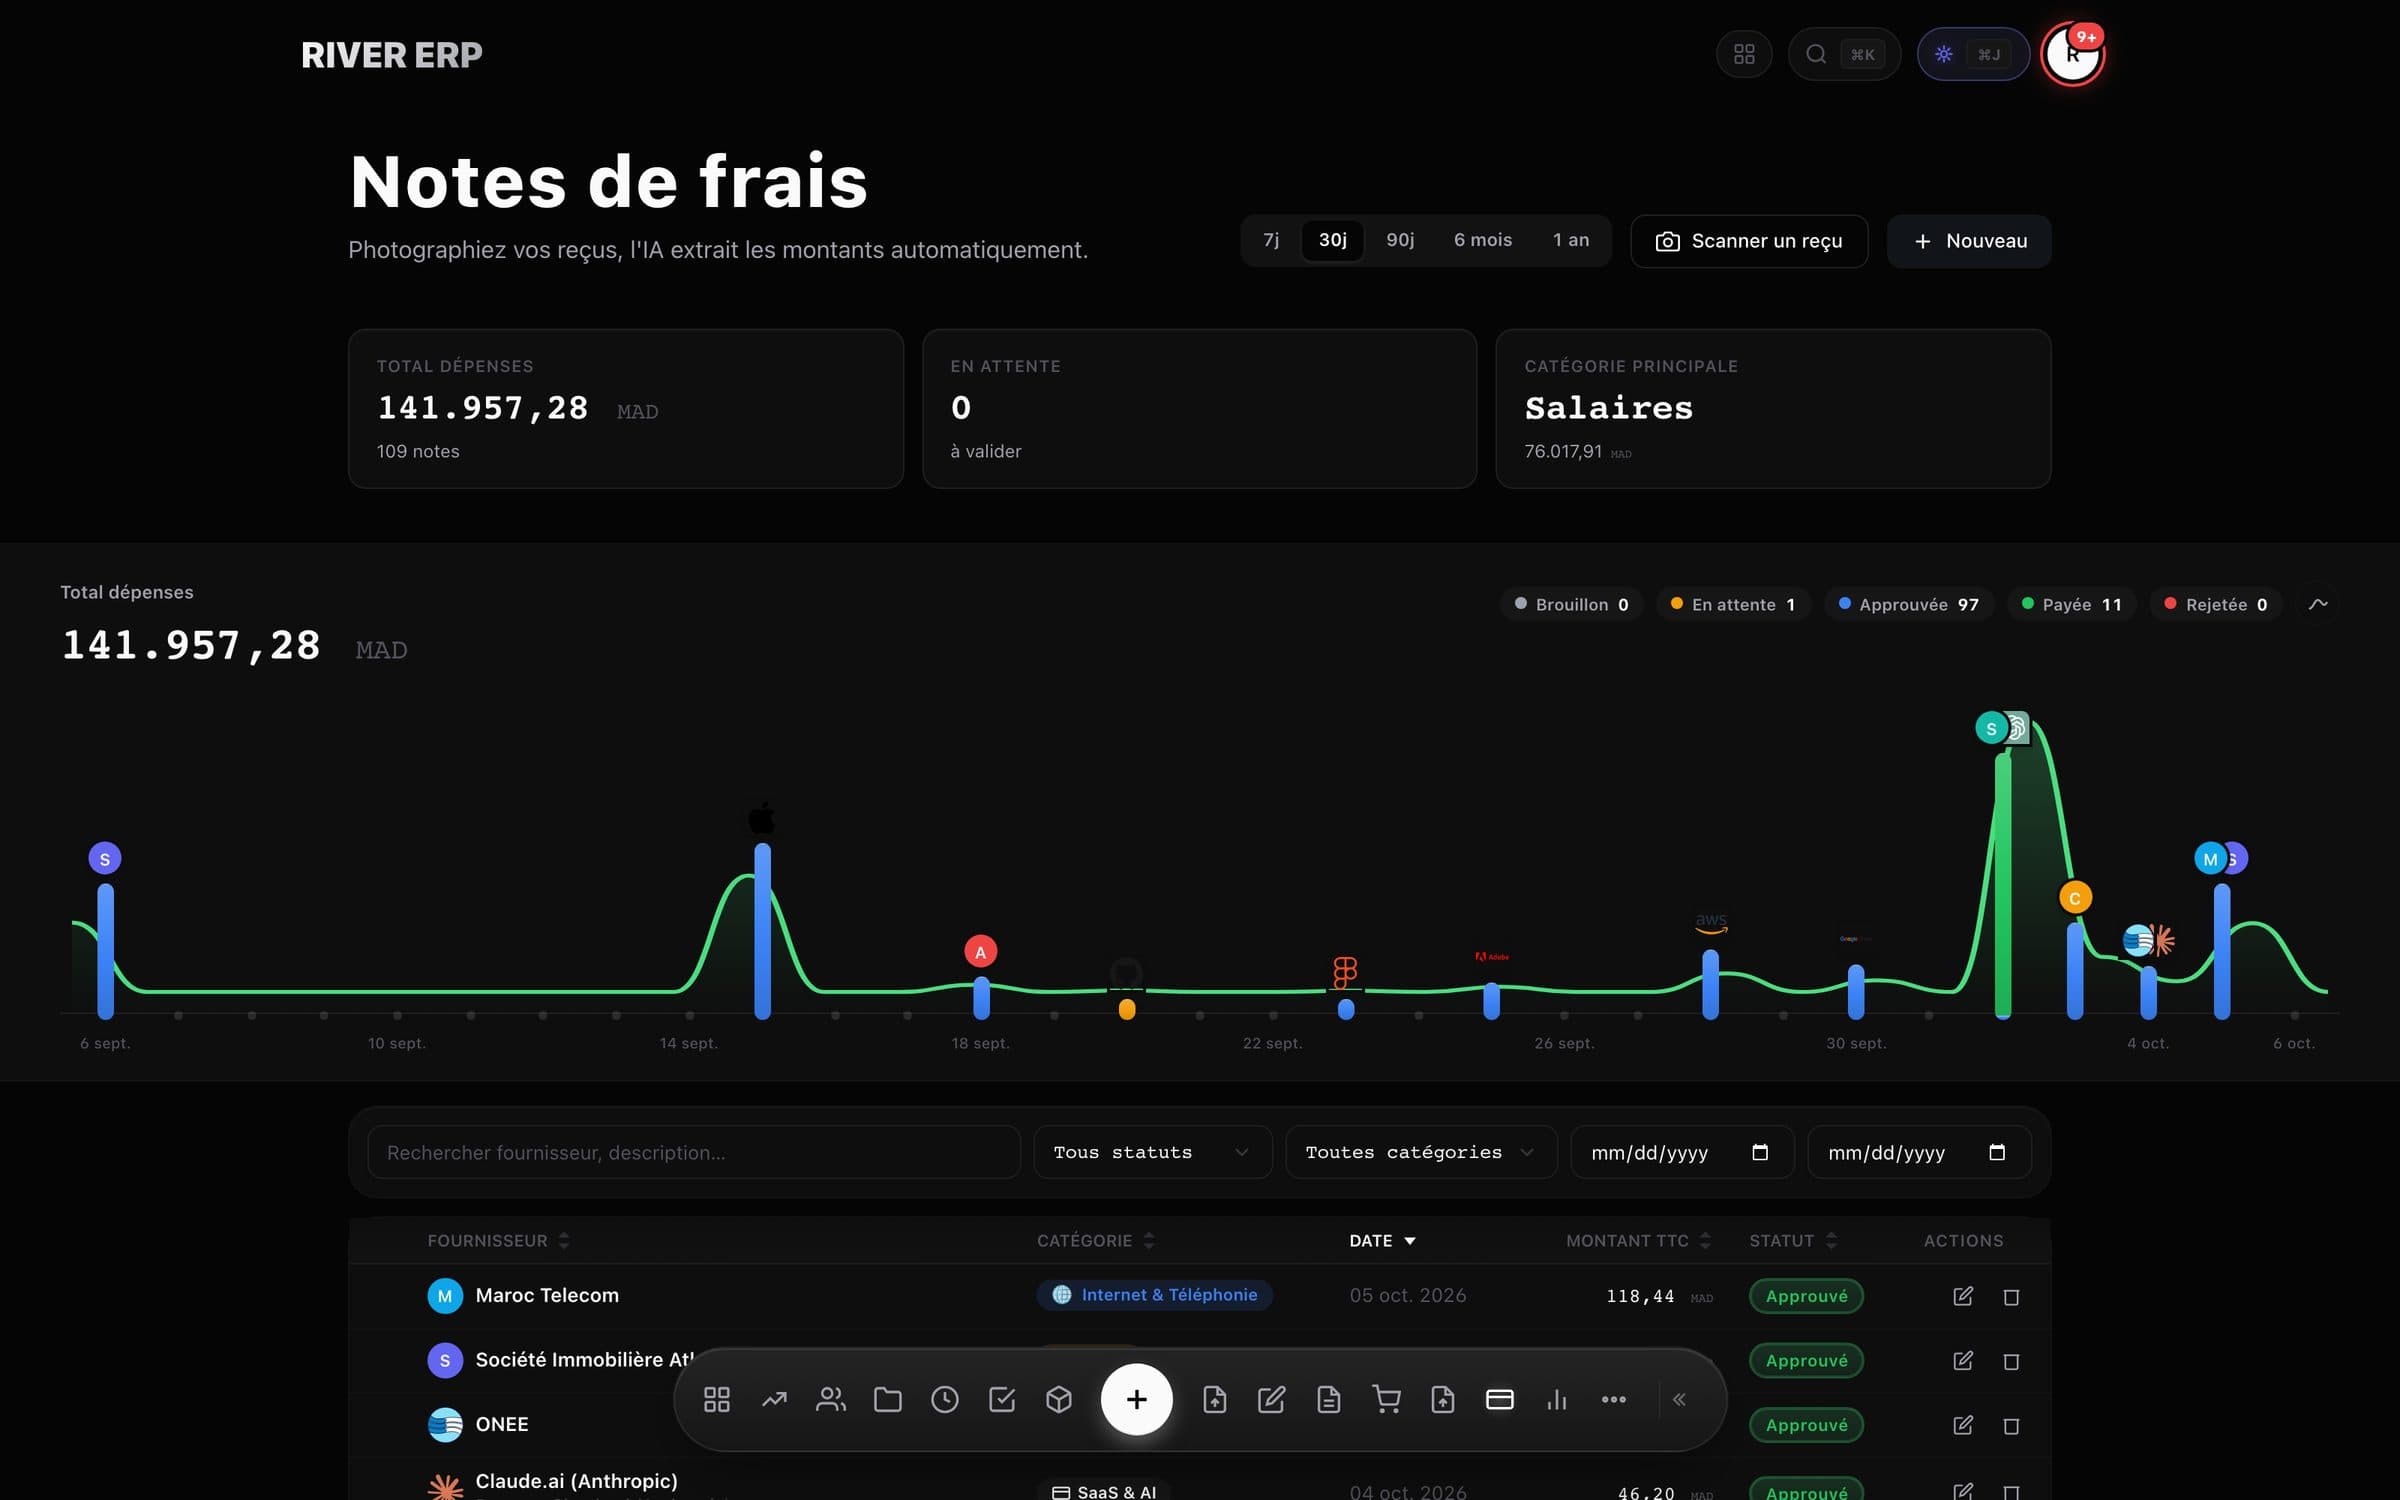Click the tall green chart bar under the S marker
Image resolution: width=2400 pixels, height=1500 pixels.
(2002, 885)
